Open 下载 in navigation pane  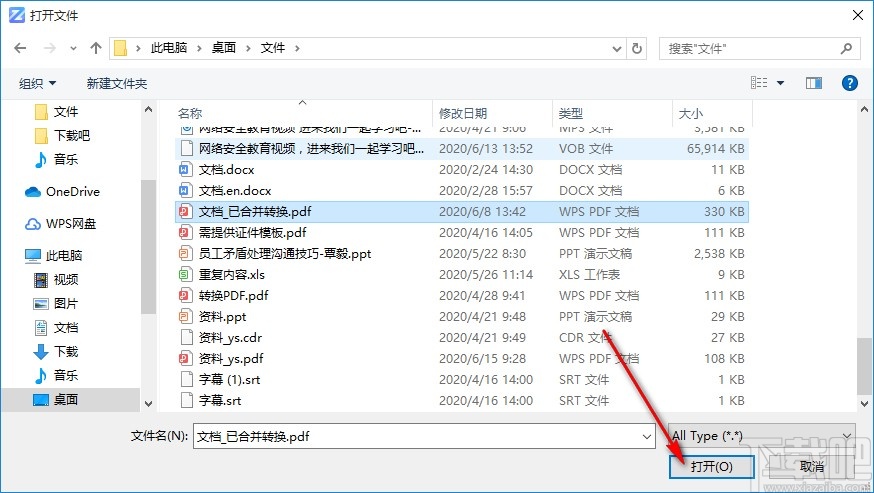(56, 351)
